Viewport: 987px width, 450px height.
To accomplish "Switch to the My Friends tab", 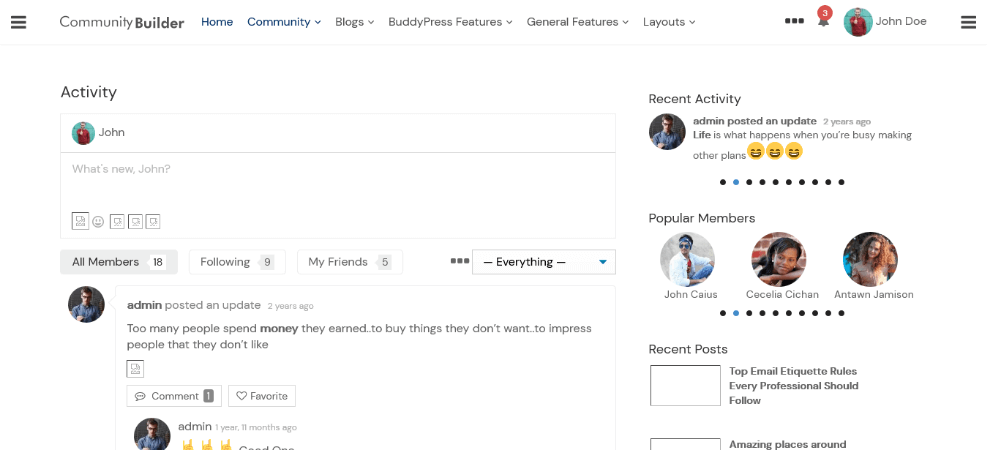I will [349, 262].
